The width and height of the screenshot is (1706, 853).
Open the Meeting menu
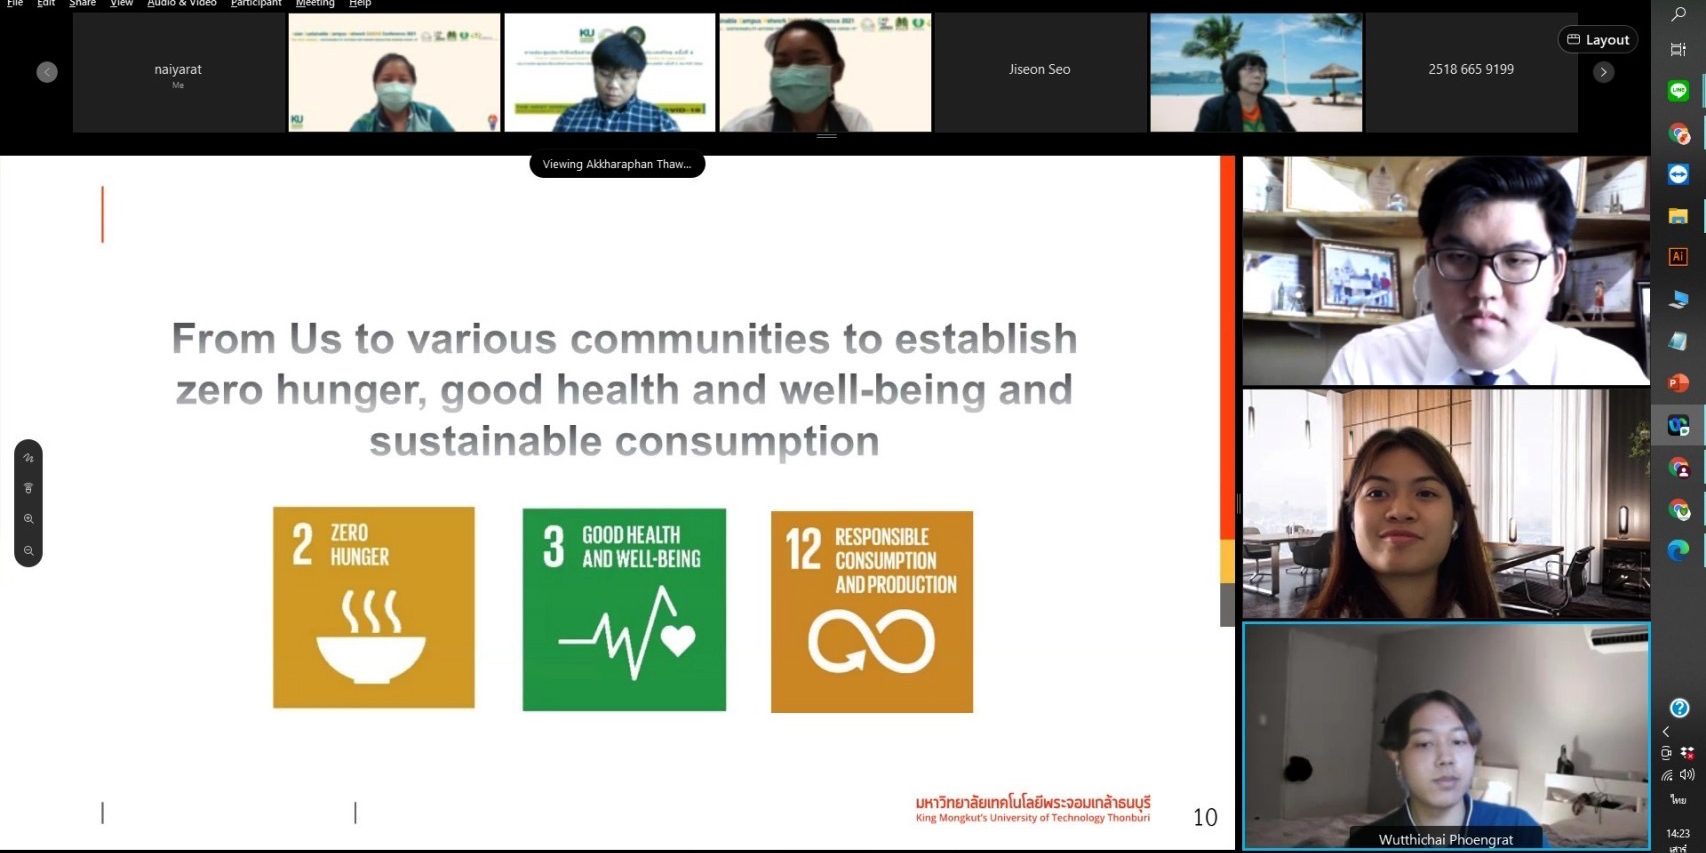(315, 4)
